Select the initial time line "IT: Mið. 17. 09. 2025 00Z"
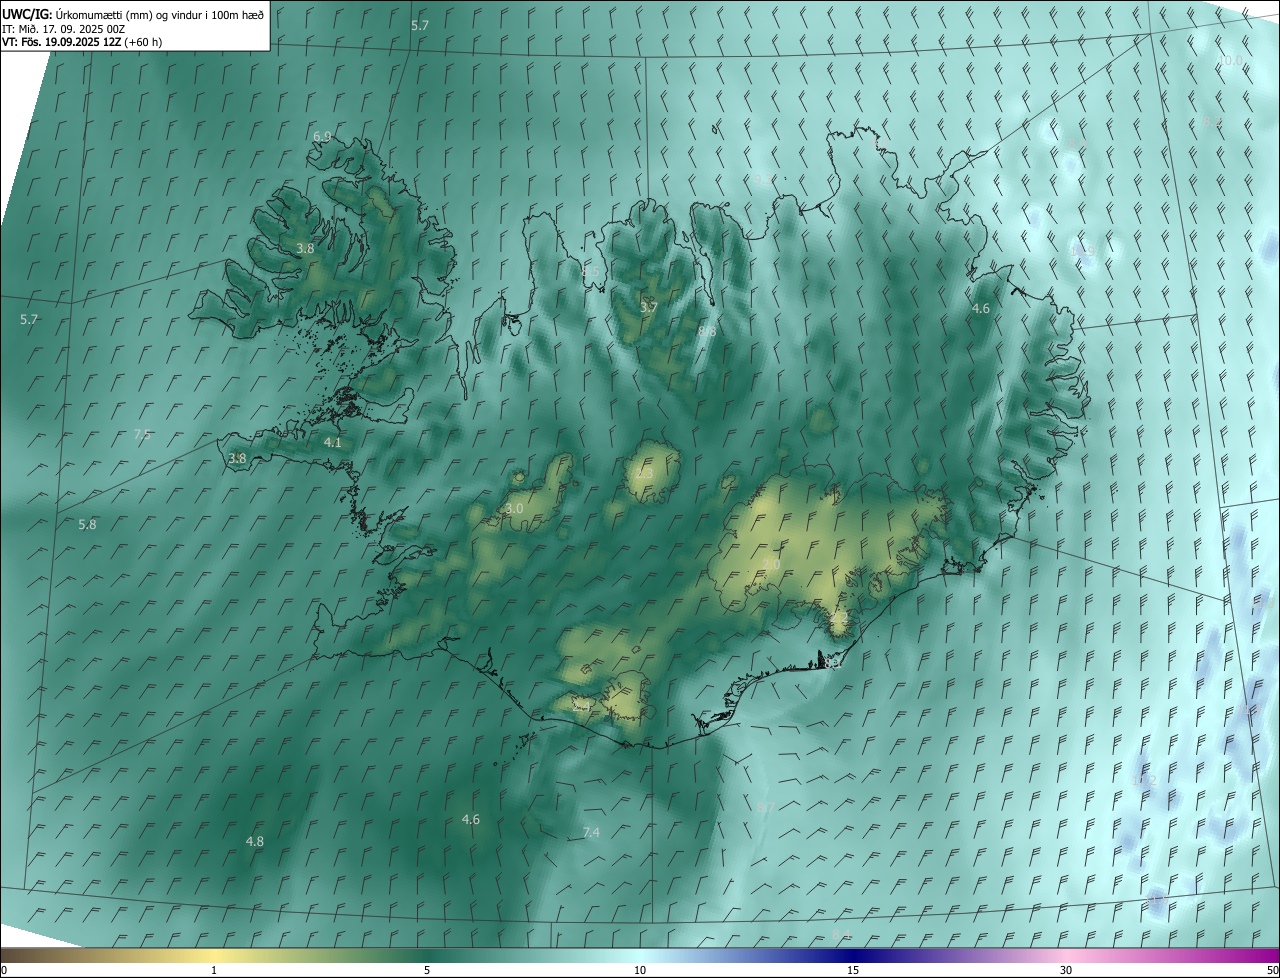This screenshot has height=978, width=1280. [x=63, y=28]
